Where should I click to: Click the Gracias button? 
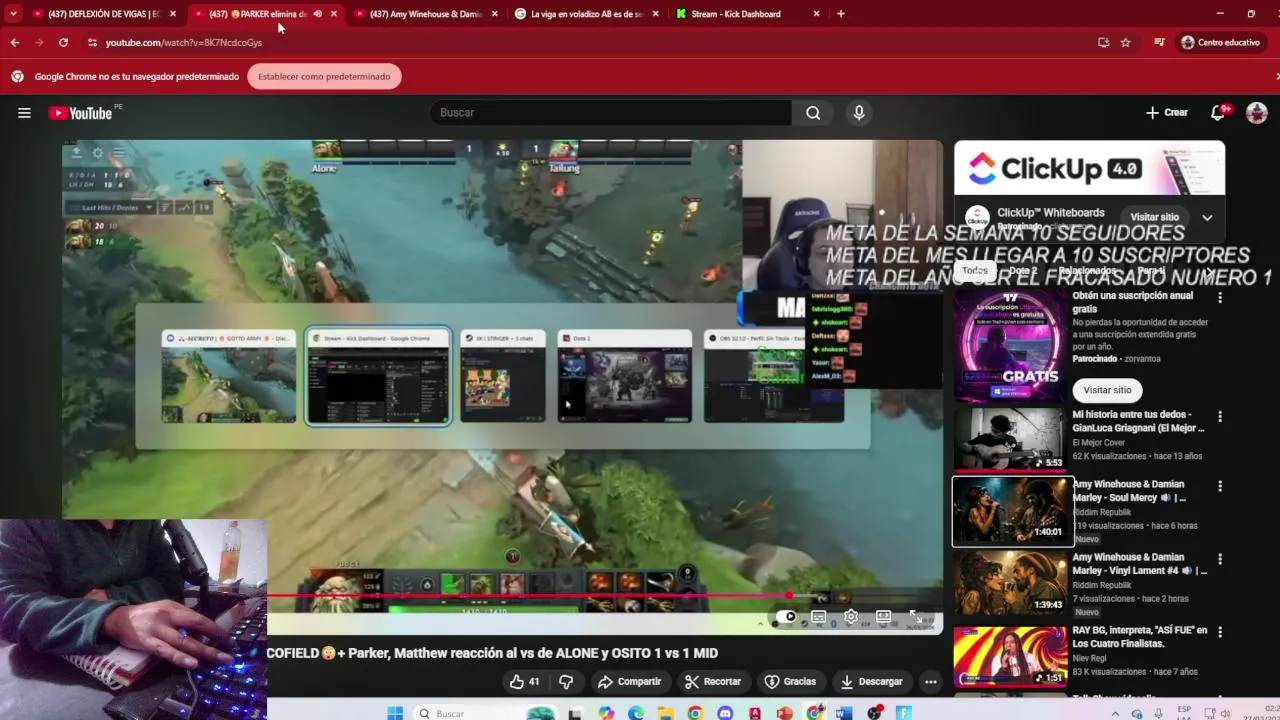click(790, 681)
